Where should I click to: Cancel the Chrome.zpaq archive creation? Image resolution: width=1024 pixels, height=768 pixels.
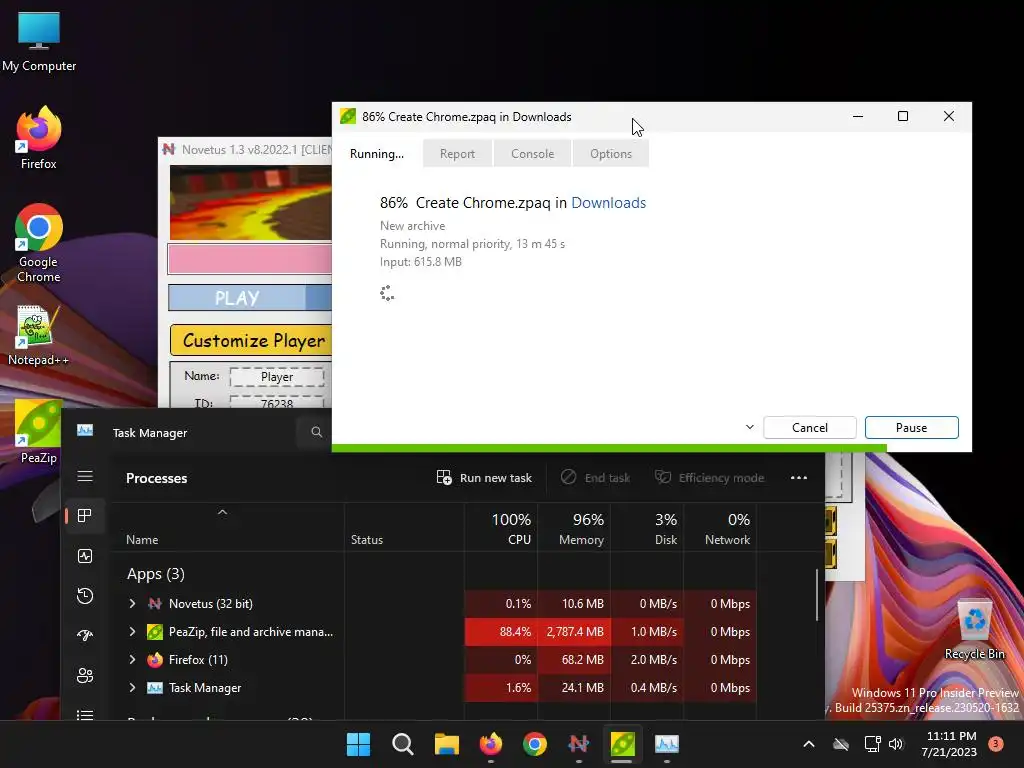tap(810, 428)
